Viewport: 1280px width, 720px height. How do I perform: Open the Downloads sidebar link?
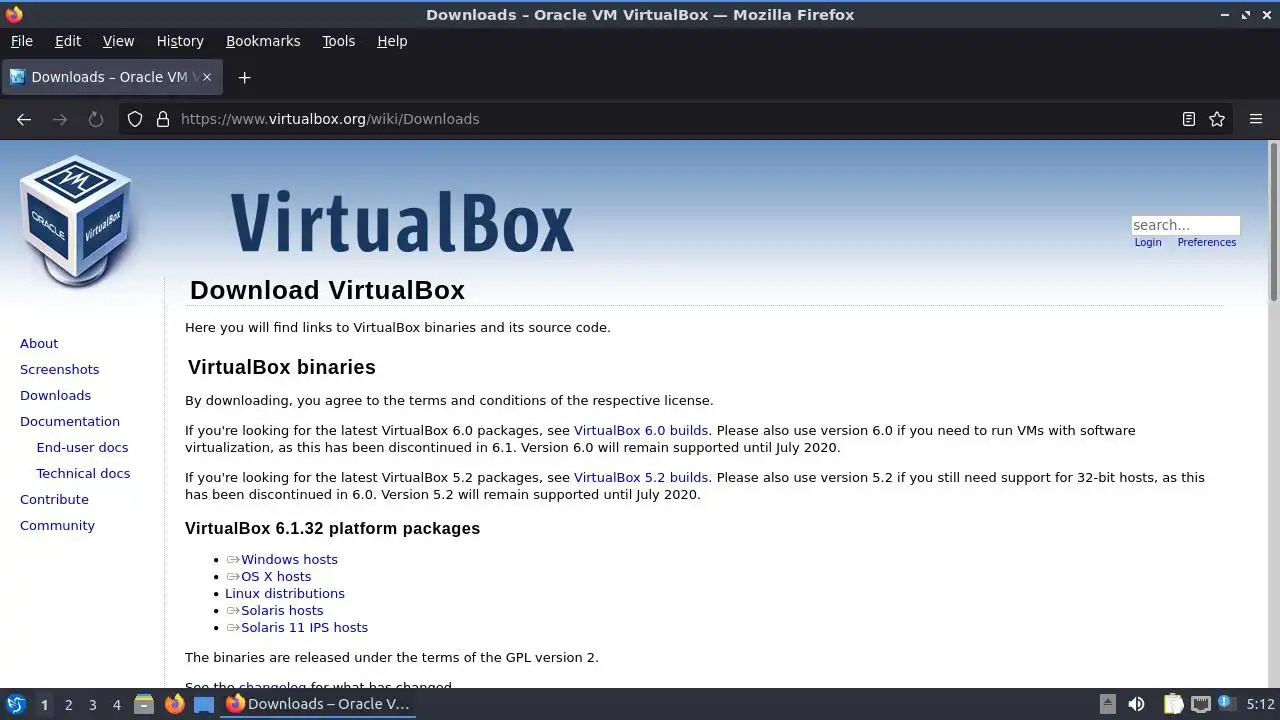click(x=55, y=395)
